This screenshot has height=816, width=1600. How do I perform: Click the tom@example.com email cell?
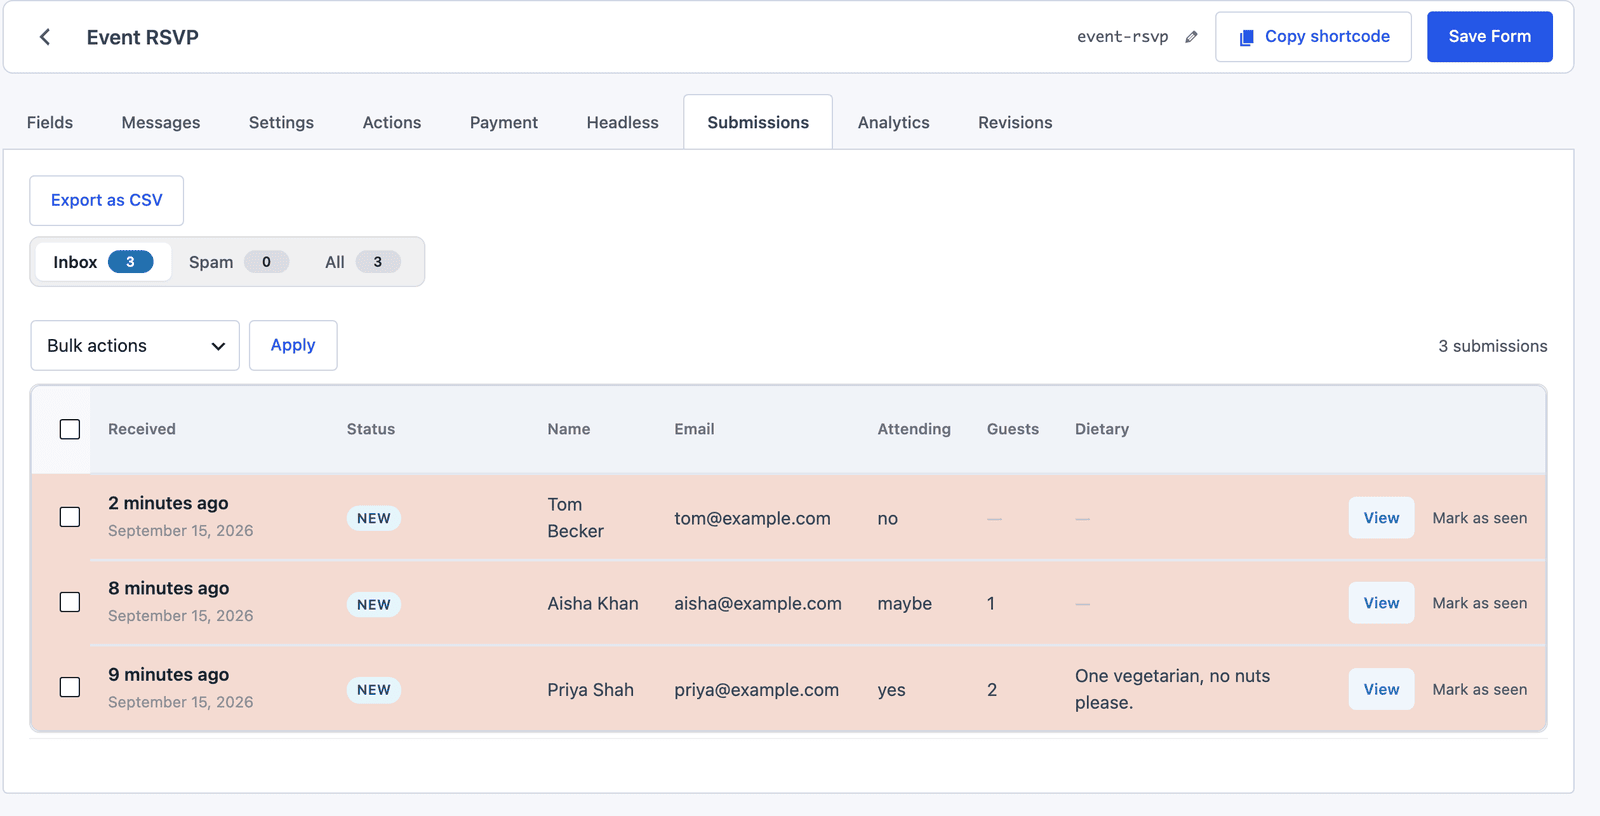[752, 518]
